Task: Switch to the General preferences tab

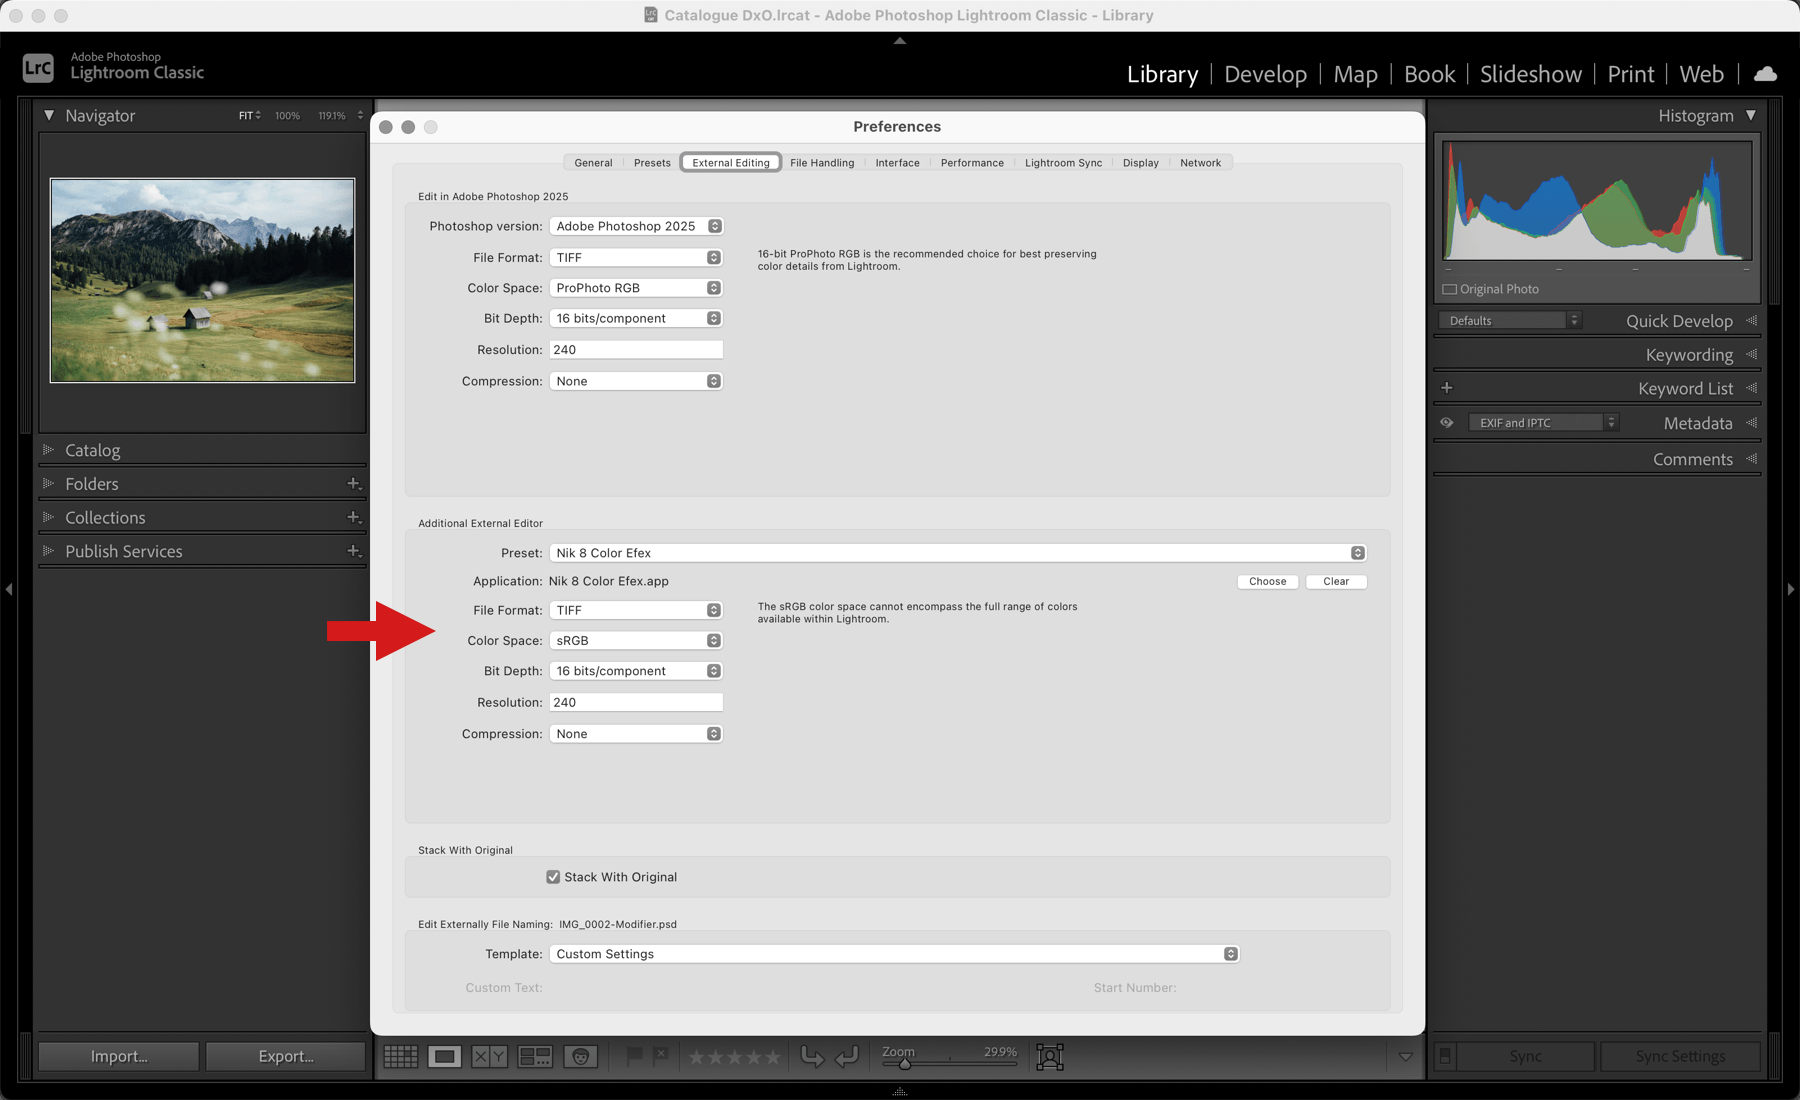Action: coord(593,163)
